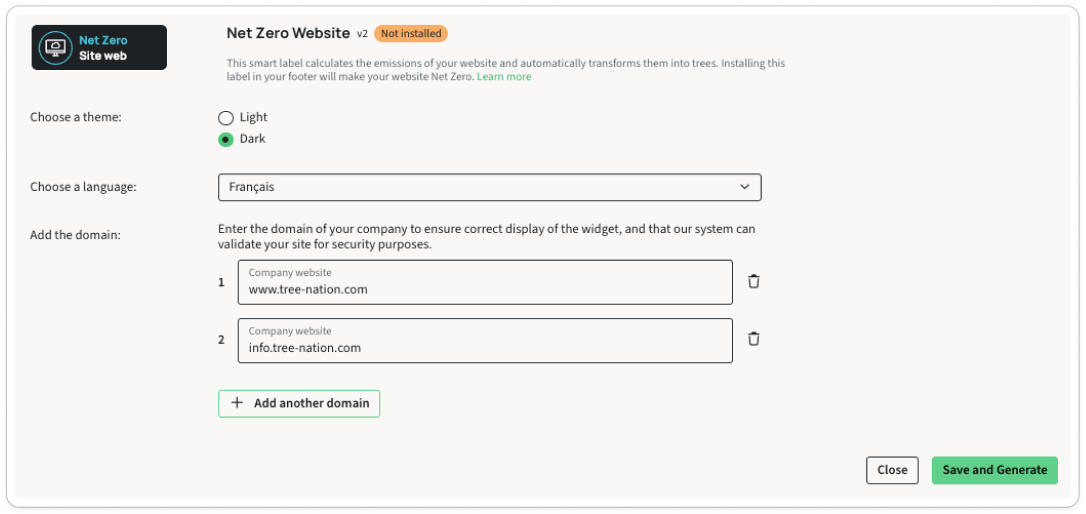Click the Net Zero Site web preview thumbnail

click(99, 48)
